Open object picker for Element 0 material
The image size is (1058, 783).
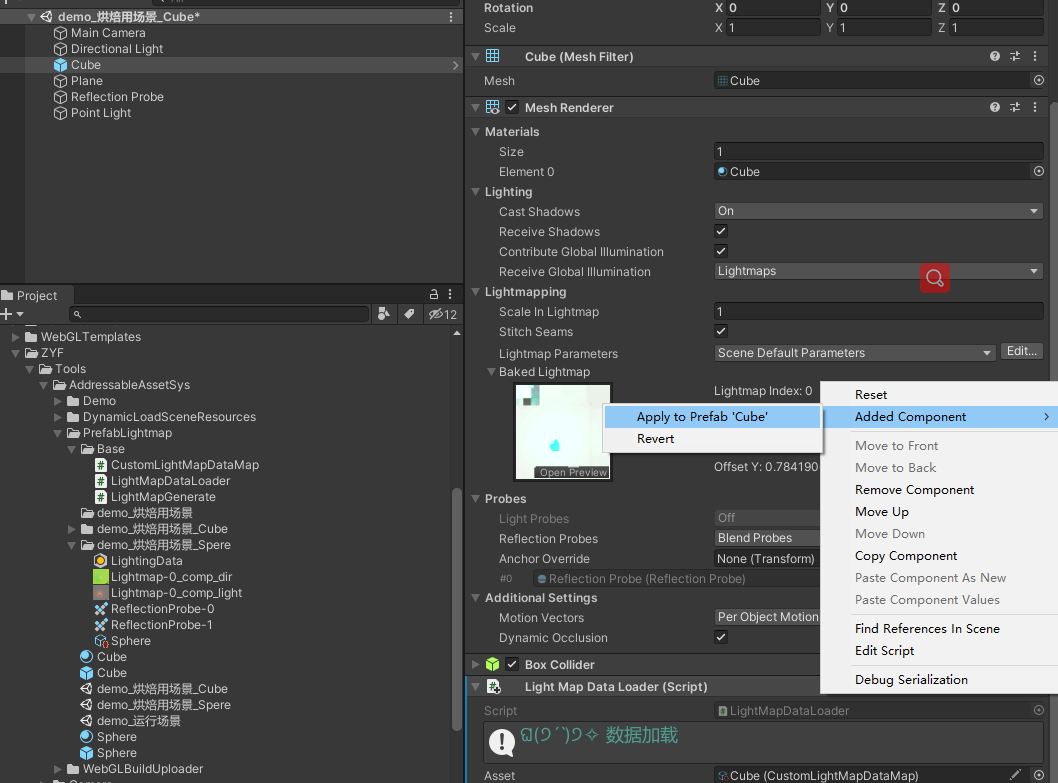coord(1038,171)
